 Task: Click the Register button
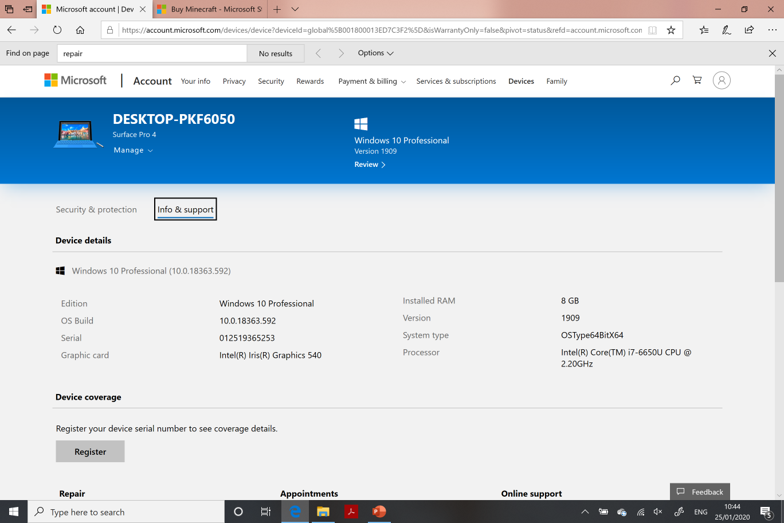(90, 452)
